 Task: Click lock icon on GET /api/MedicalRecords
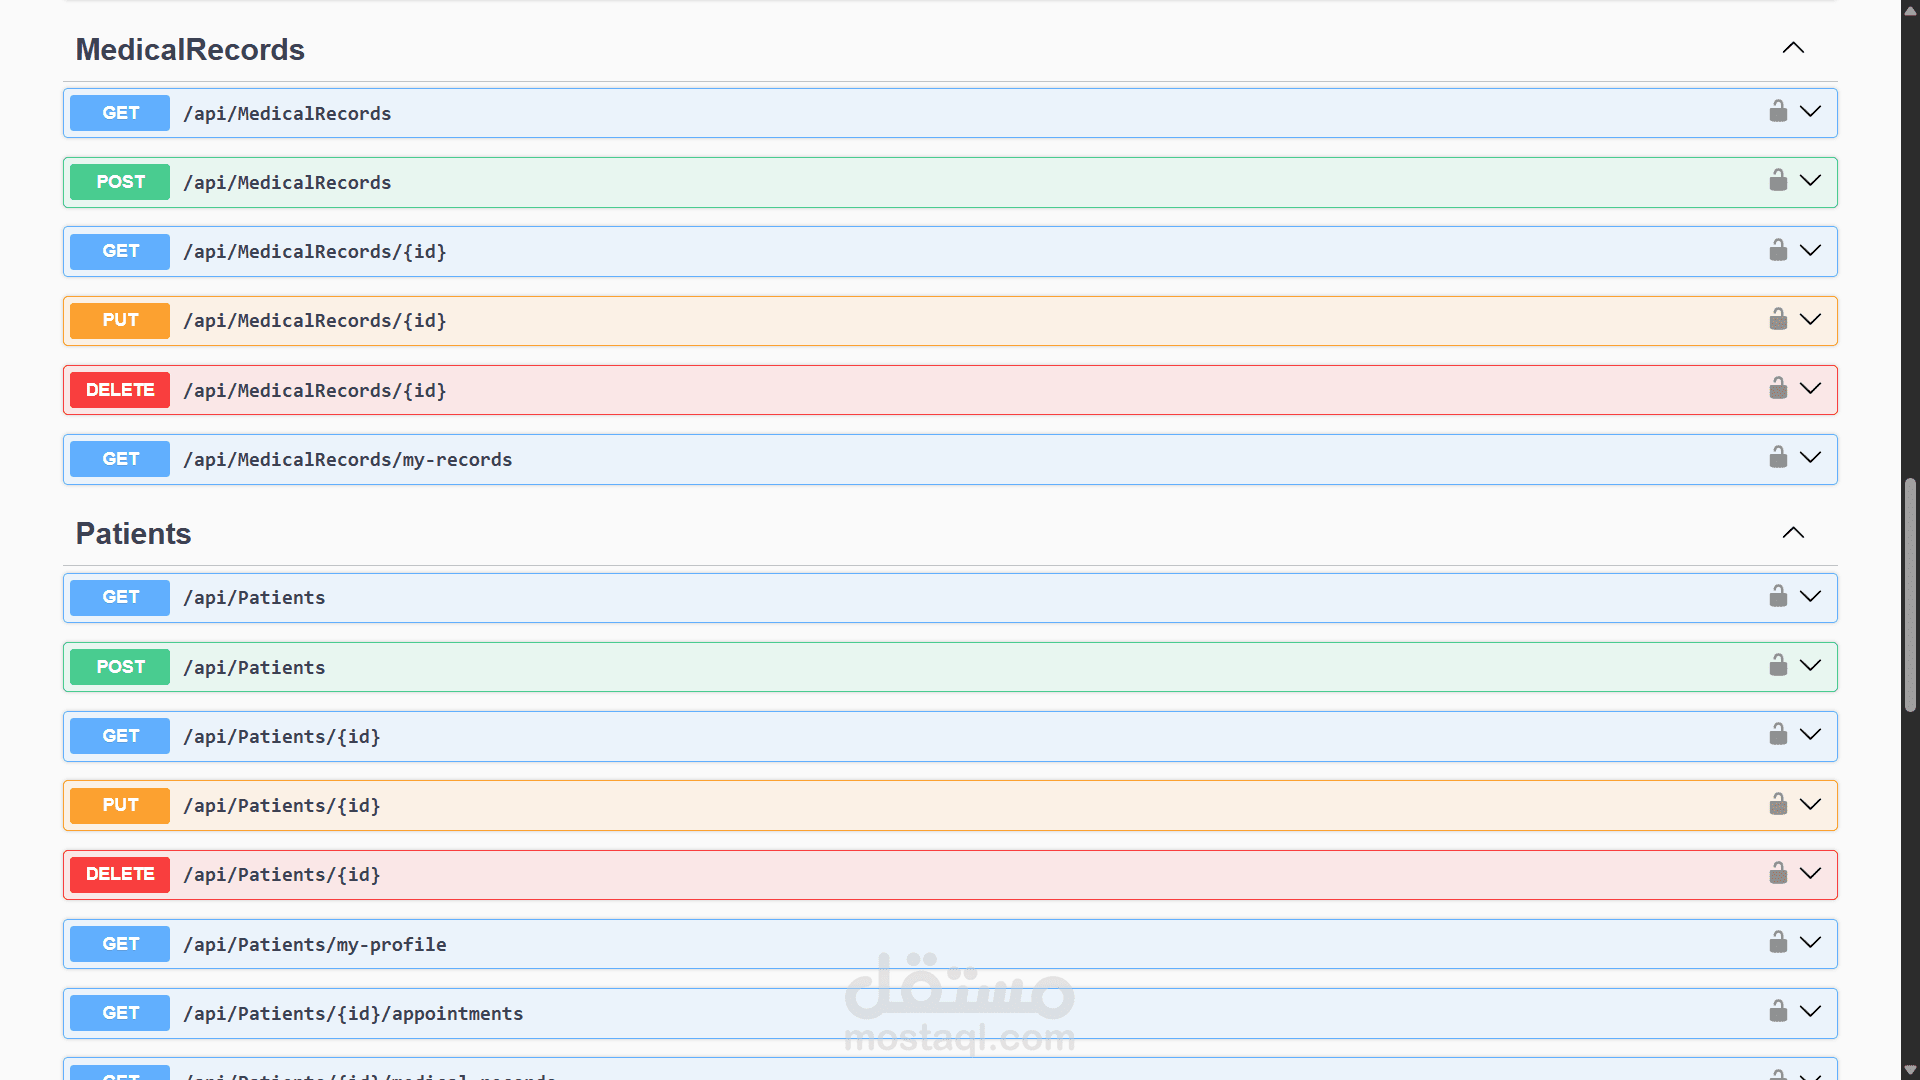[x=1778, y=111]
